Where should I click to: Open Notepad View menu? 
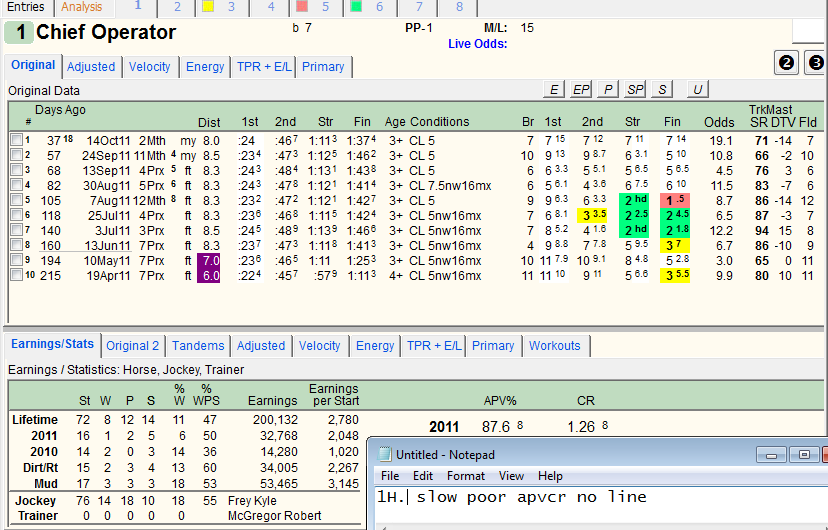[x=511, y=476]
